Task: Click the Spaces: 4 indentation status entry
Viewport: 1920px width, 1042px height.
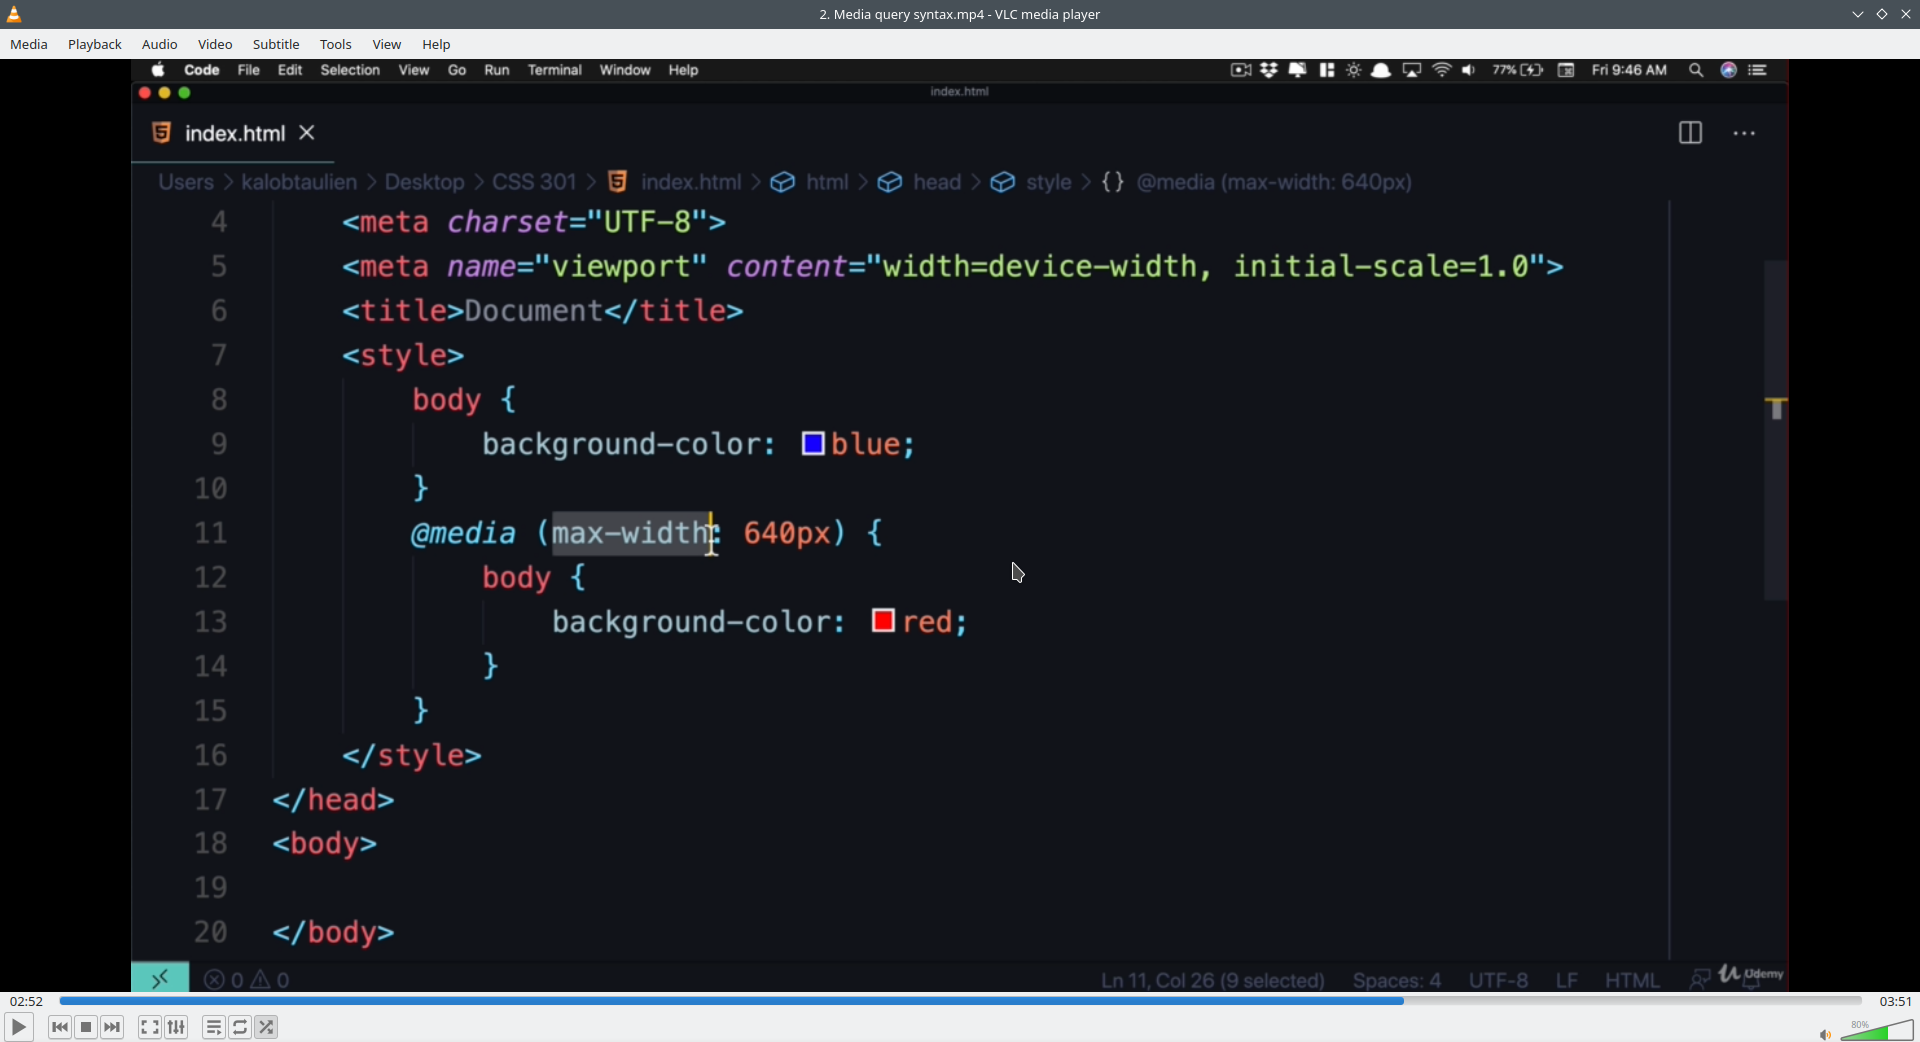Action: point(1397,981)
